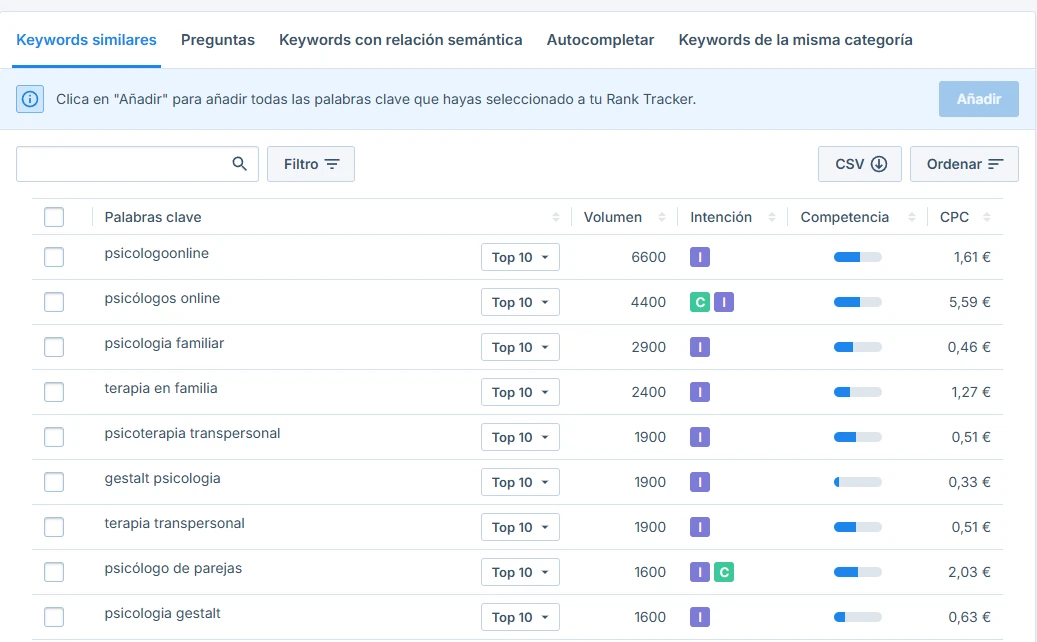This screenshot has height=642, width=1037.
Task: Tick the select-all checkbox in the header
Action: 54,217
